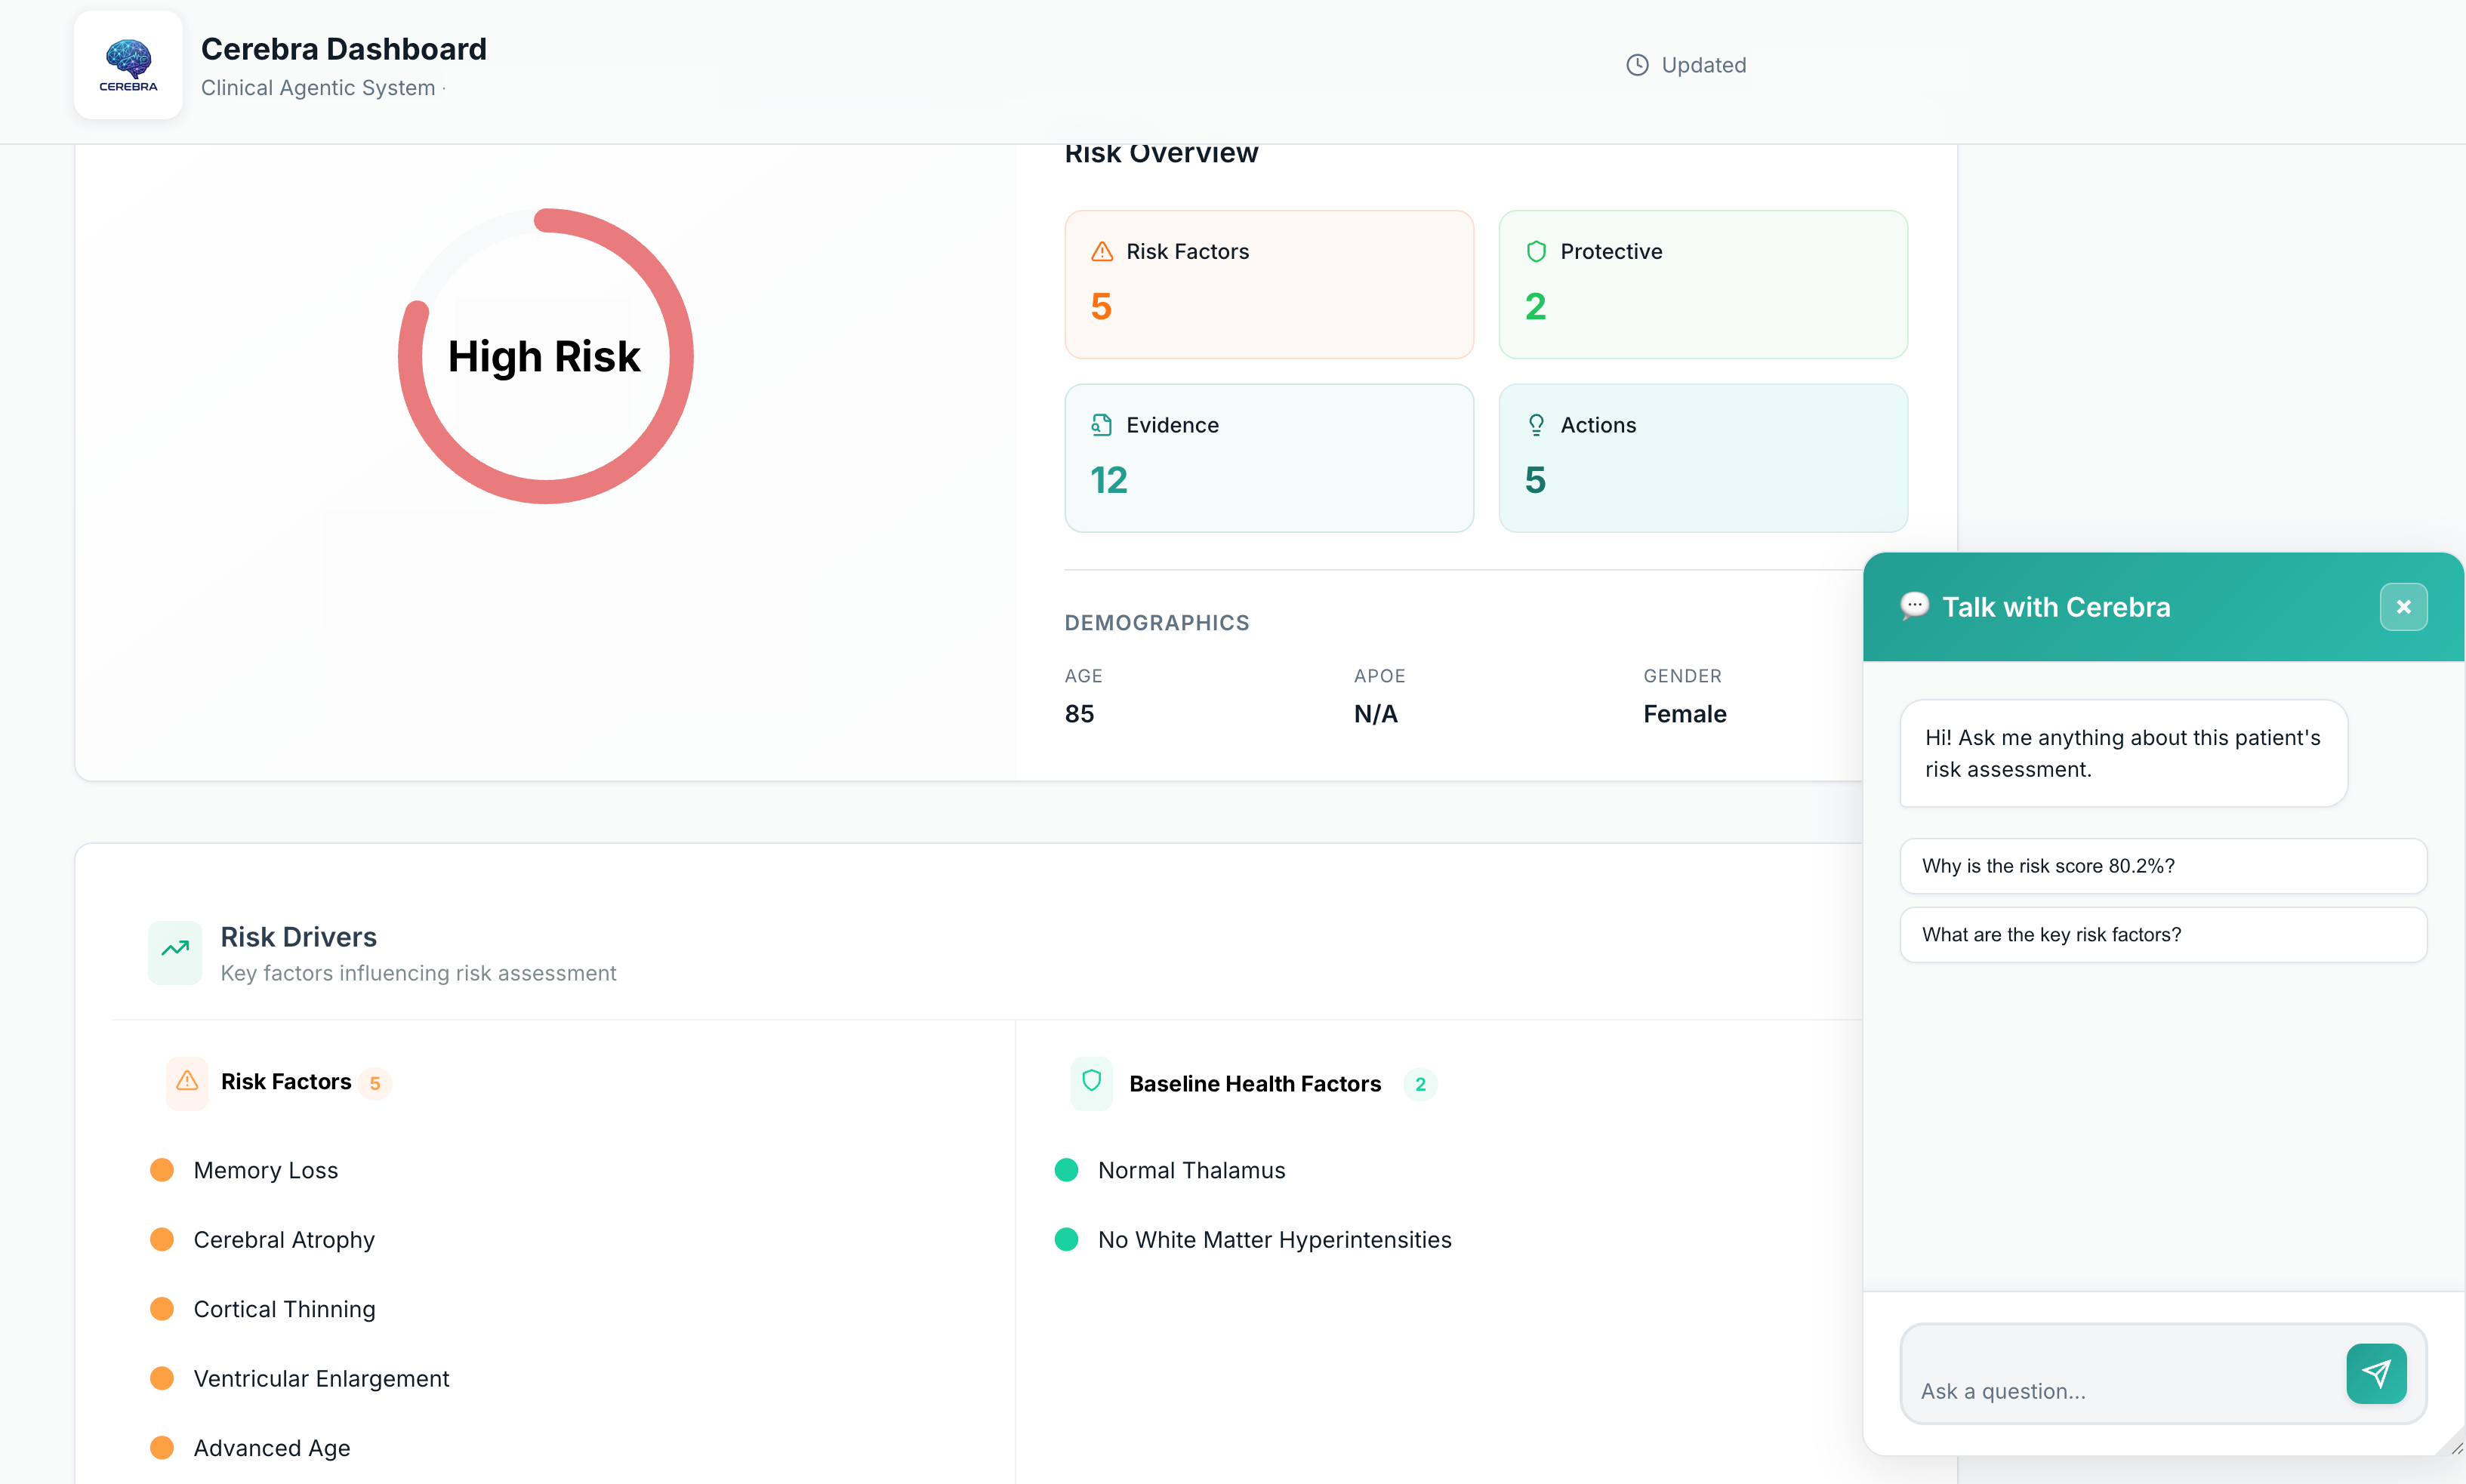This screenshot has width=2466, height=1484.
Task: Click the document search icon on Evidence card
Action: point(1102,424)
